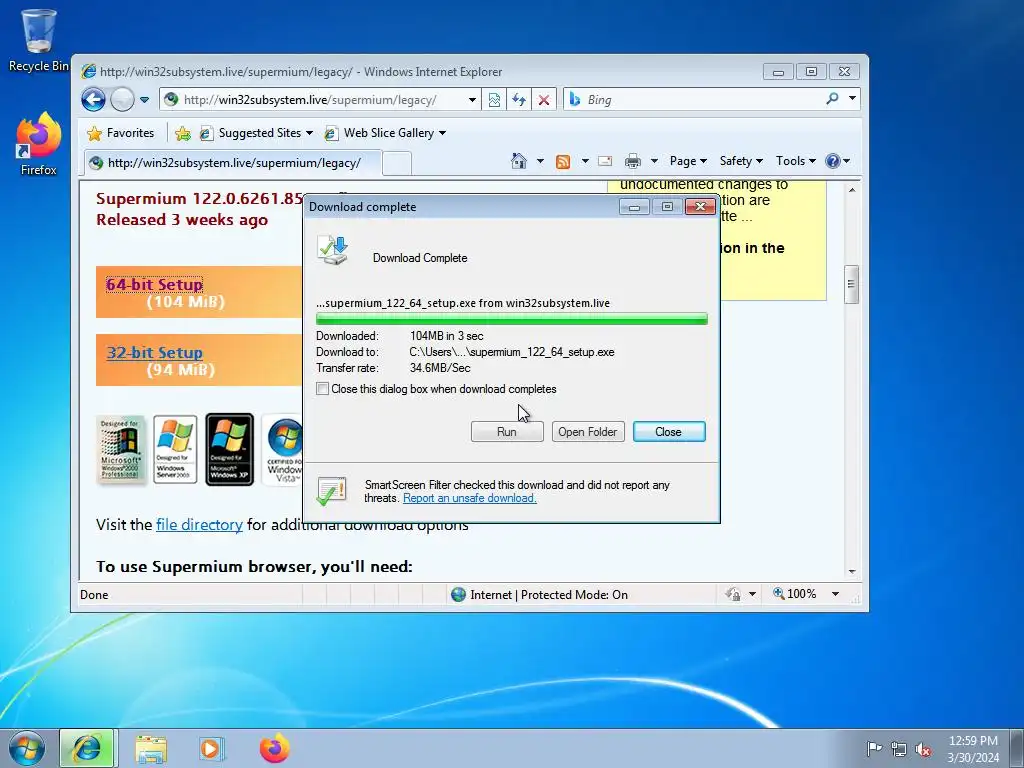This screenshot has height=768, width=1024.
Task: Open Suggested Sites dropdown
Action: (x=256, y=133)
